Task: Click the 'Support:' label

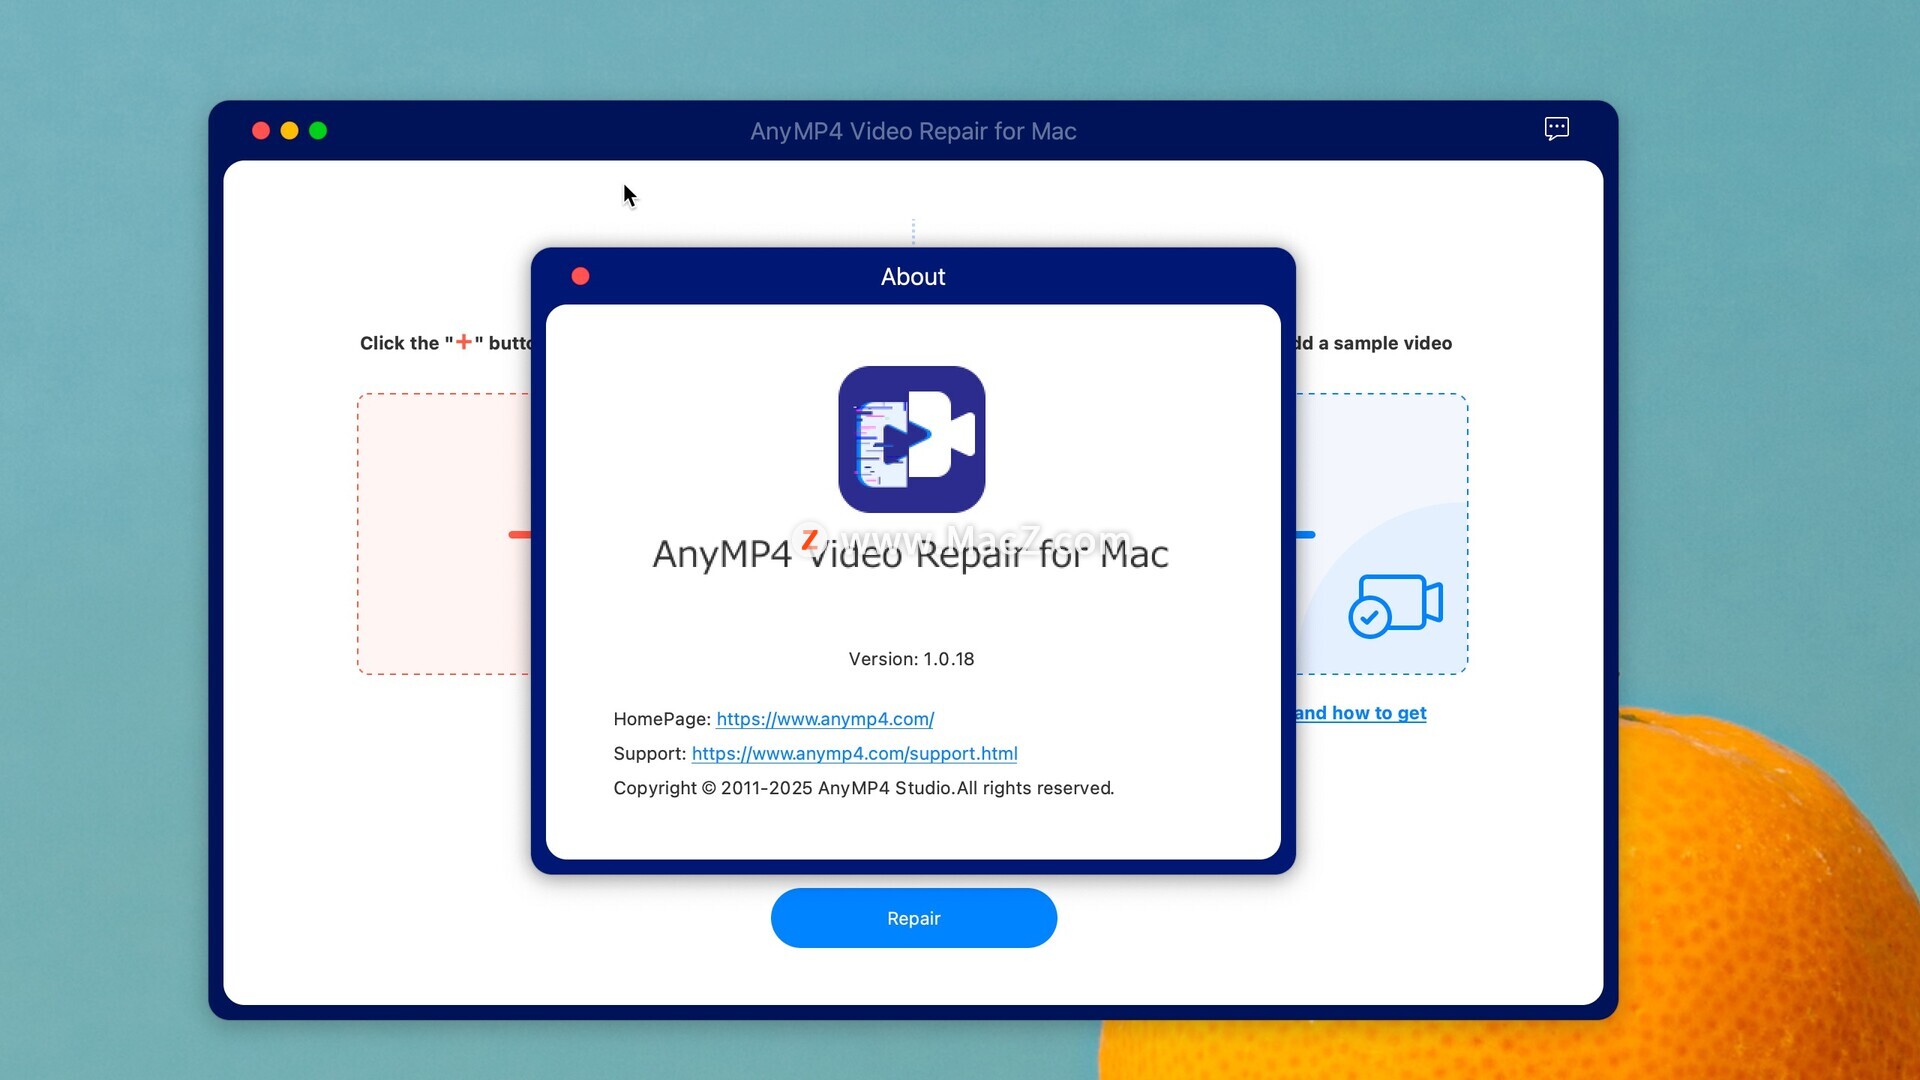Action: (650, 753)
